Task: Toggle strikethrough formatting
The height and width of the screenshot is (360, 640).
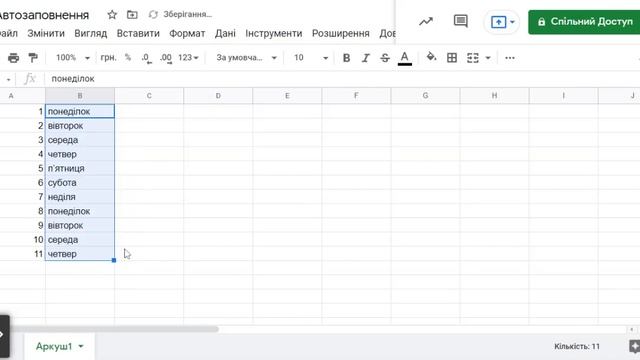Action: (384, 58)
